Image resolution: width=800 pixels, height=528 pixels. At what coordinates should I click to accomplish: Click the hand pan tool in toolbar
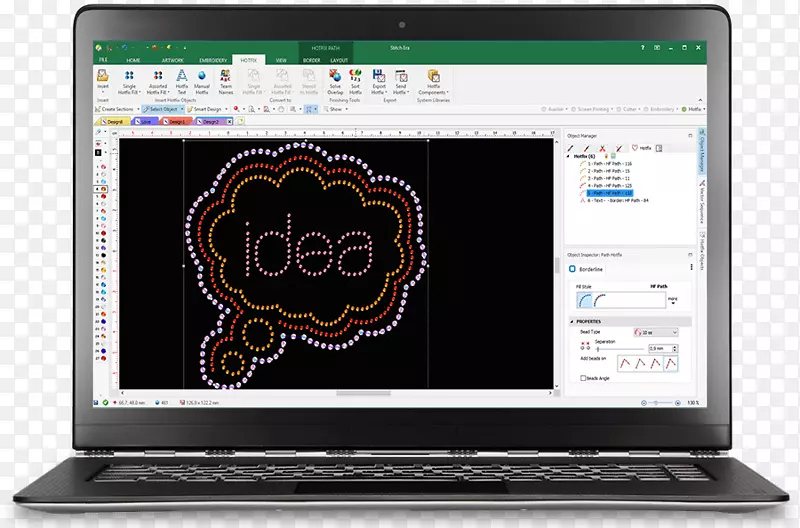[281, 109]
